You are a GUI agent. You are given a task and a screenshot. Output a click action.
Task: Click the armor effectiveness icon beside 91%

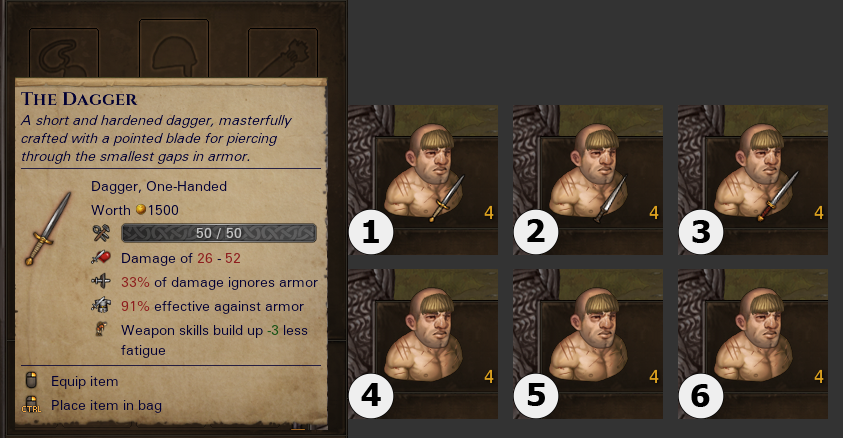[101, 306]
